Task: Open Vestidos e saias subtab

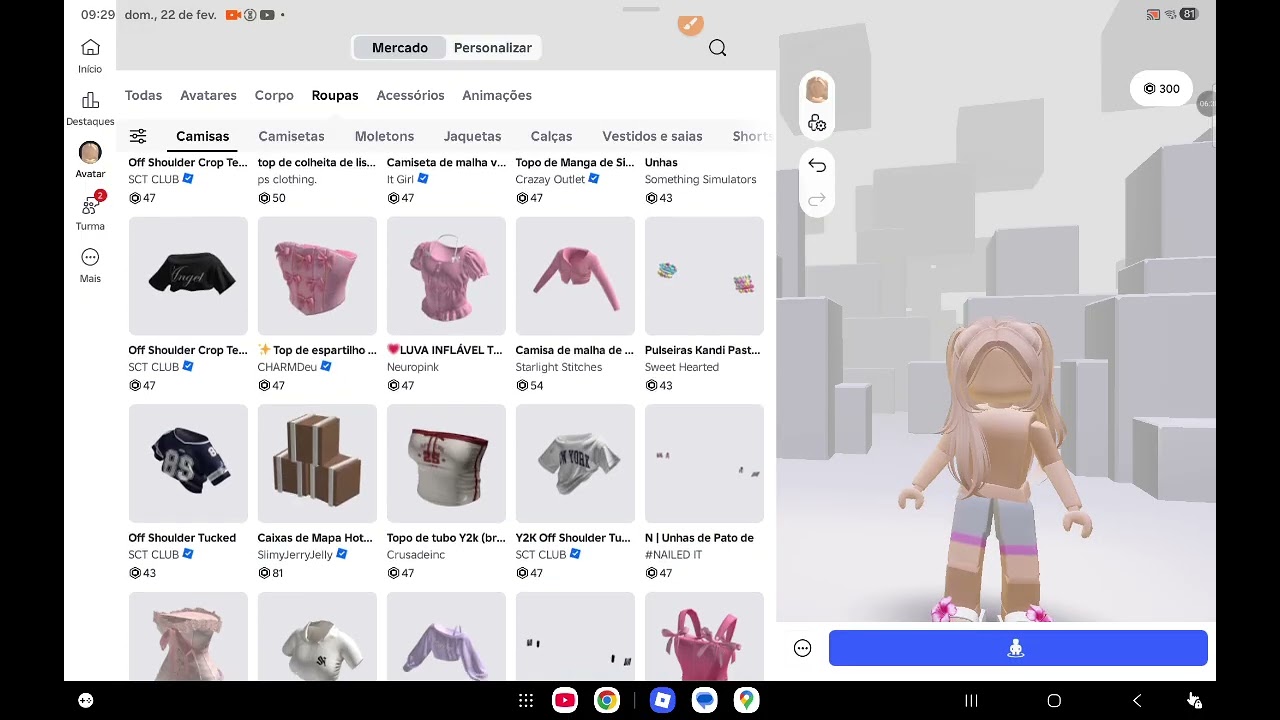Action: point(652,136)
